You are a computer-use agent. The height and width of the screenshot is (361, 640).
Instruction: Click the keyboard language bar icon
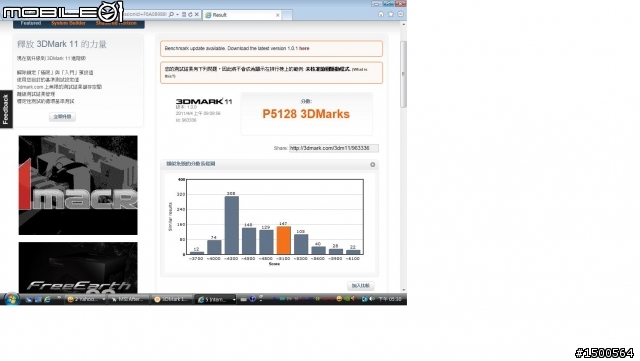(244, 299)
